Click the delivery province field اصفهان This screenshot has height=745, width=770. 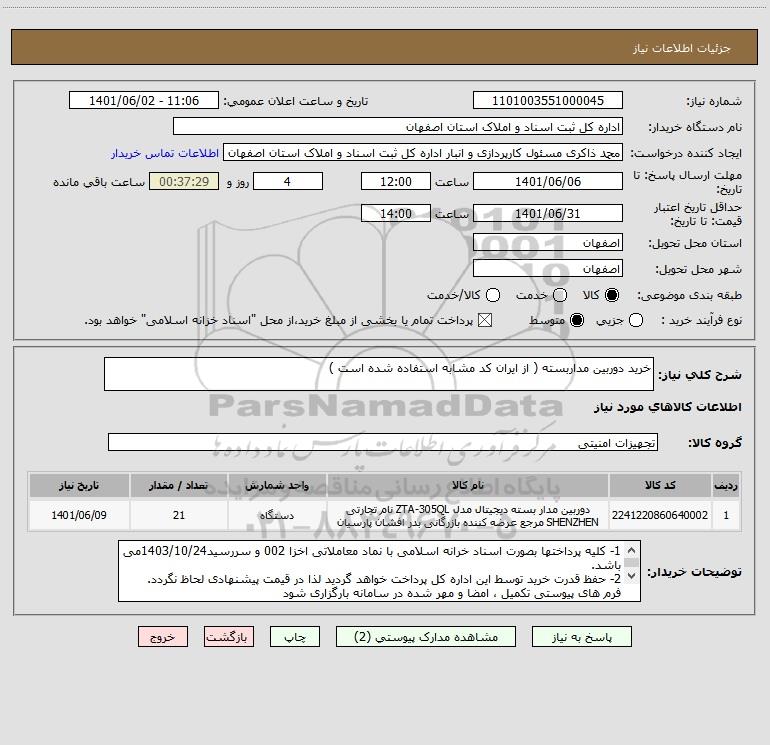(548, 243)
